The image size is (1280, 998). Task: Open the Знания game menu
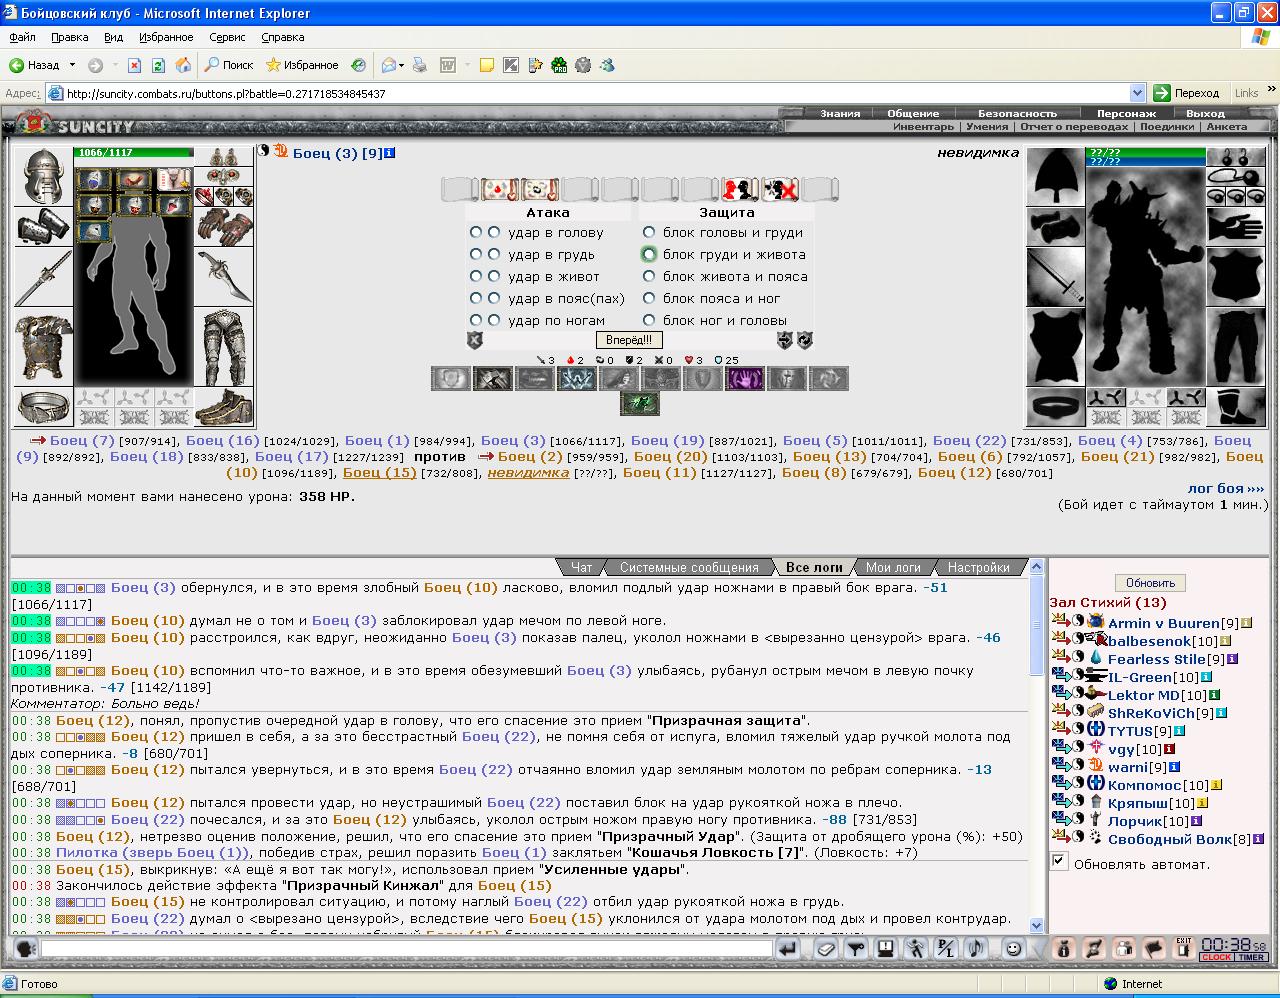(x=840, y=113)
